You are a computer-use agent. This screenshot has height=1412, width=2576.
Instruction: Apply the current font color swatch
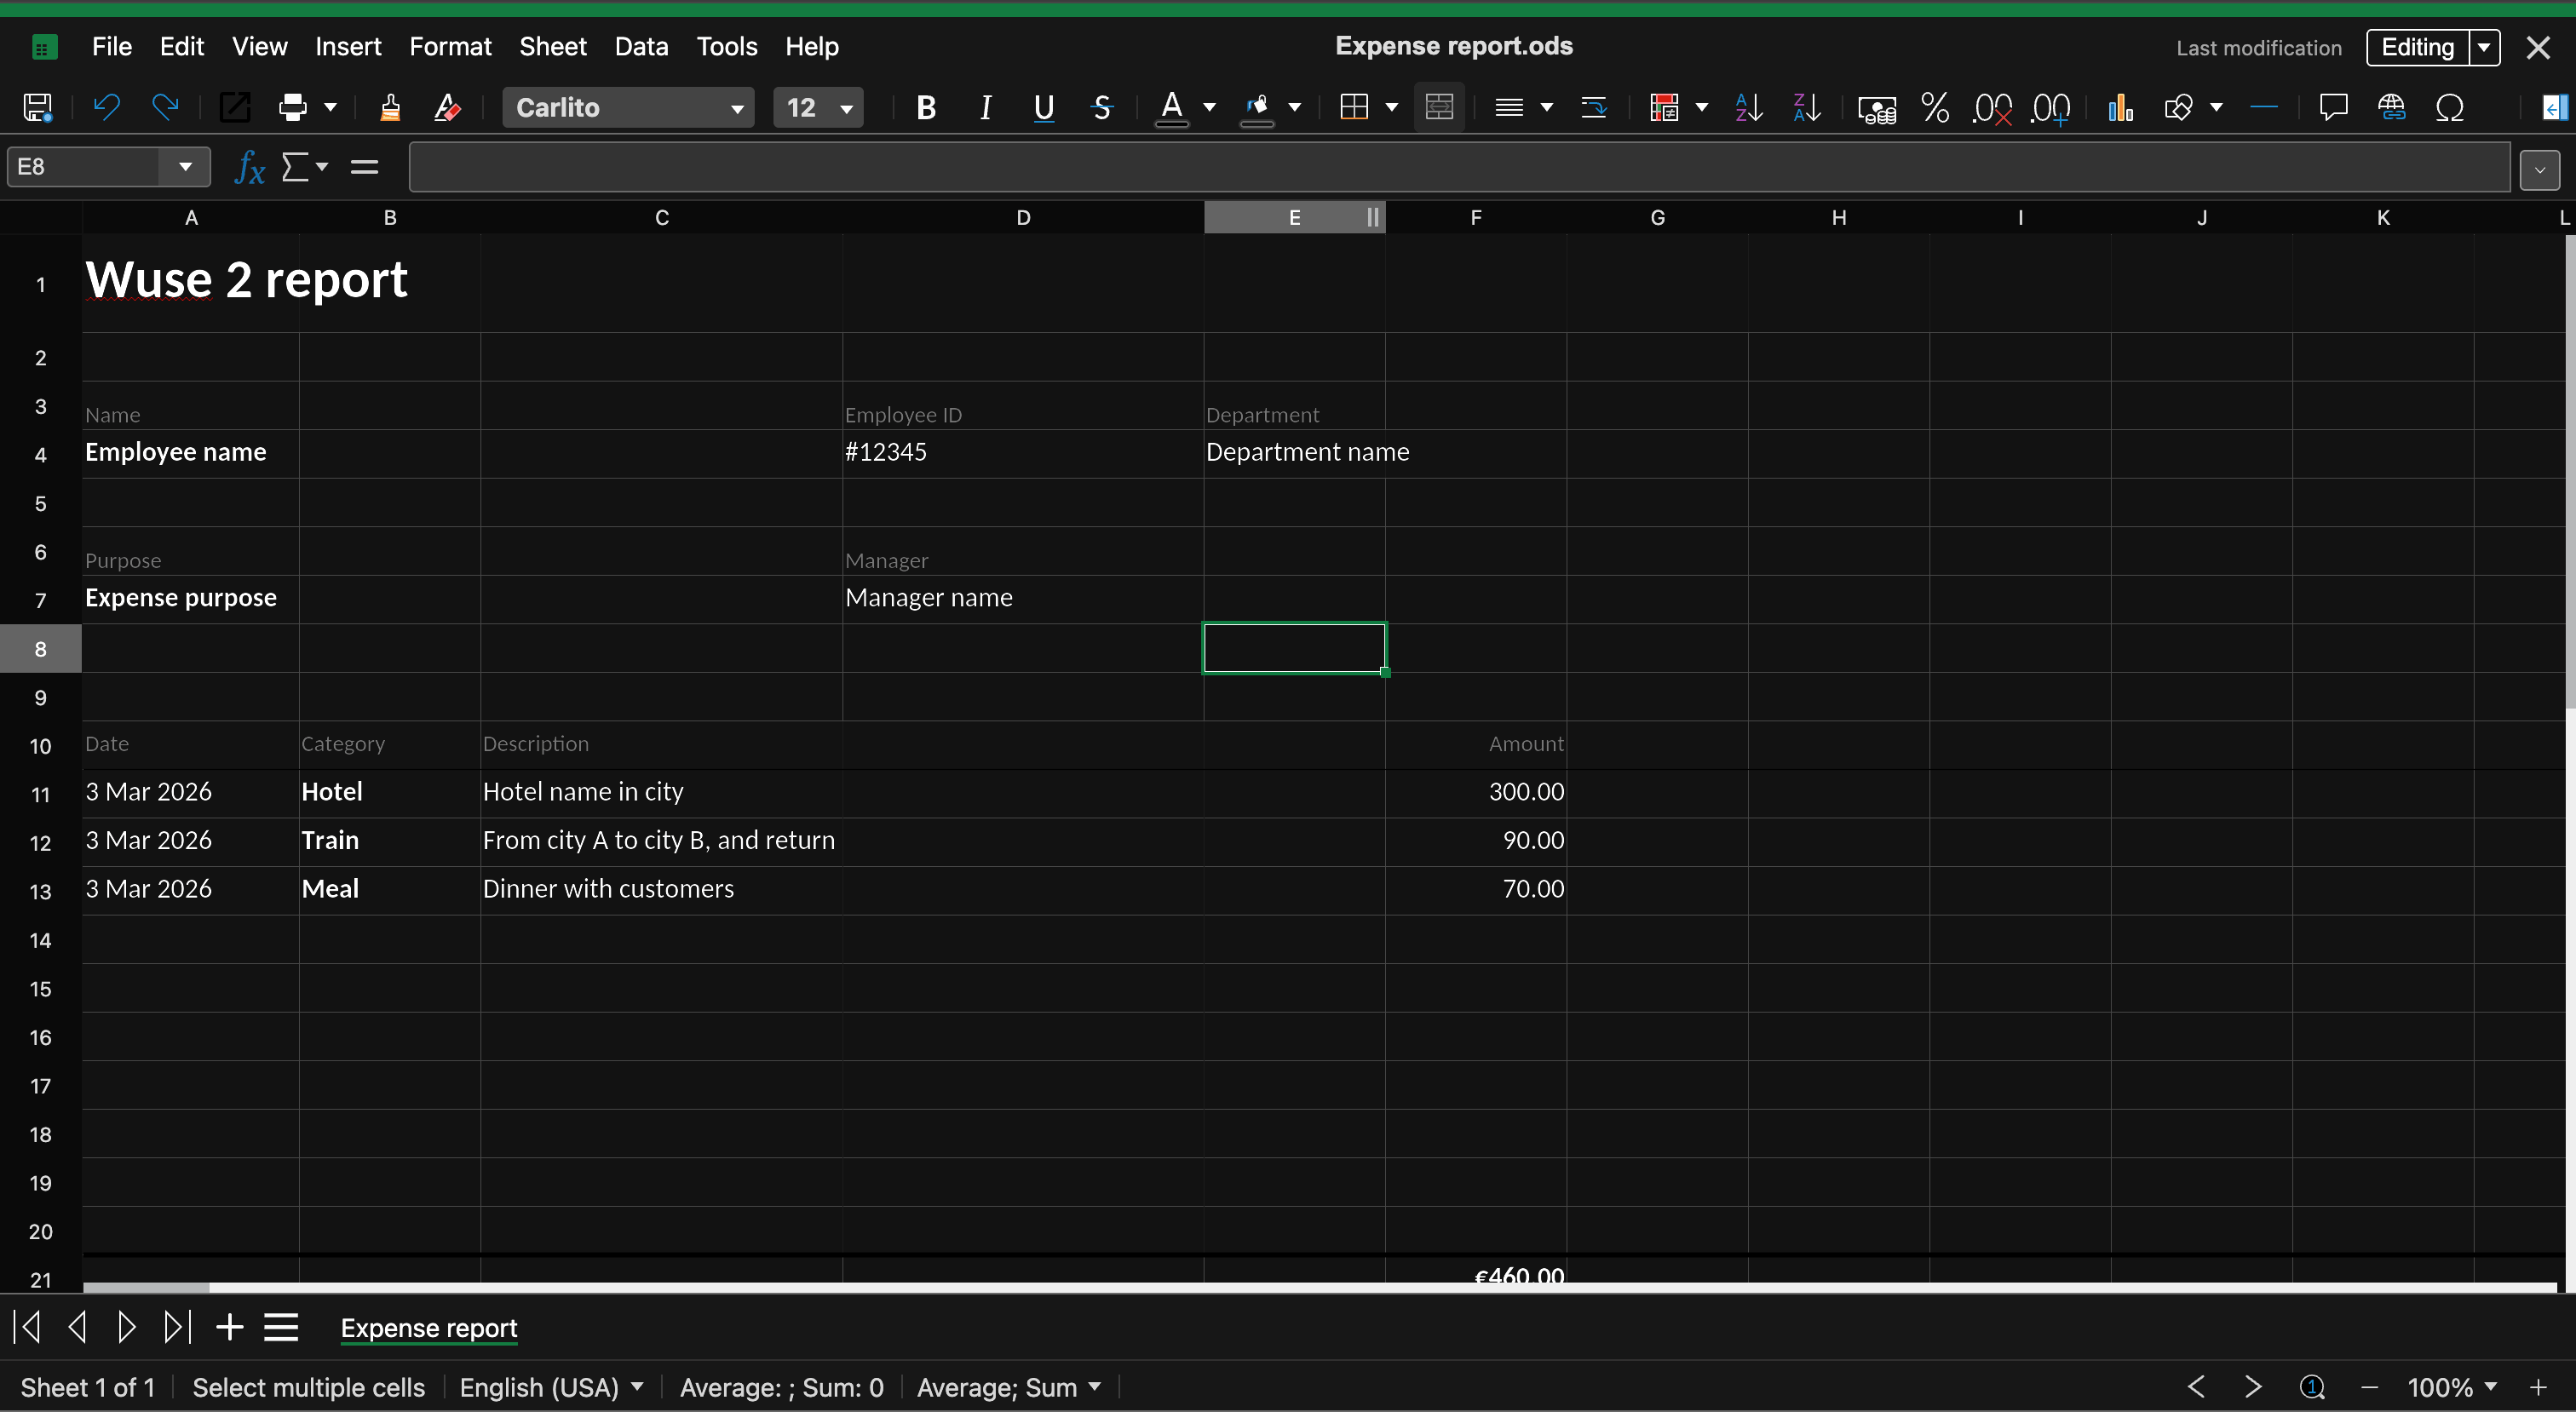pyautogui.click(x=1172, y=107)
